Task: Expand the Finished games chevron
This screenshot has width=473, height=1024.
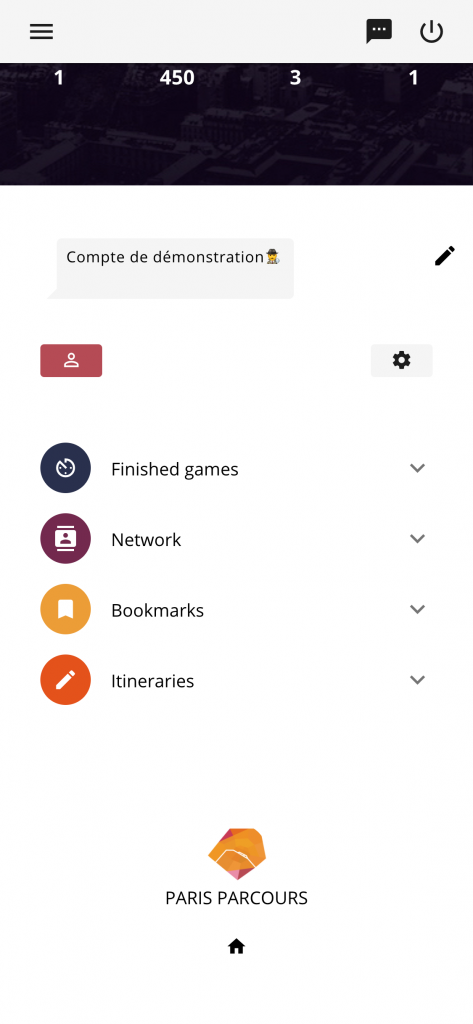Action: tap(417, 468)
